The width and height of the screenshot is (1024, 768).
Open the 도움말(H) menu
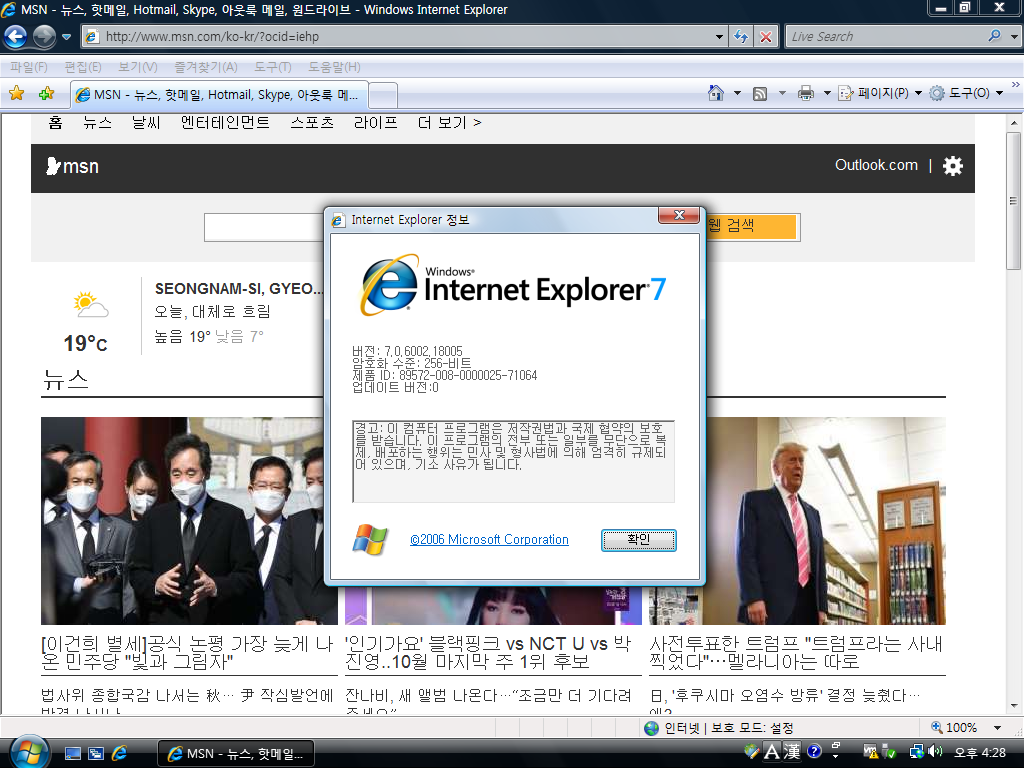pyautogui.click(x=334, y=67)
